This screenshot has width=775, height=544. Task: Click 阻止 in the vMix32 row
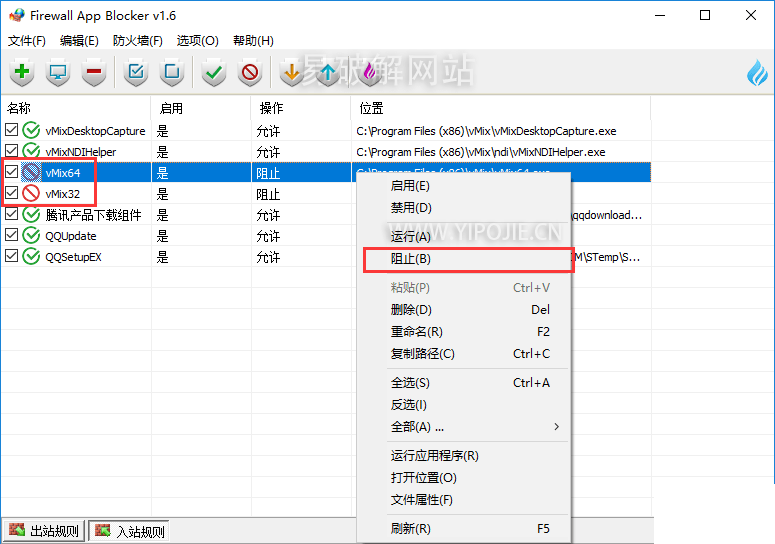(268, 194)
